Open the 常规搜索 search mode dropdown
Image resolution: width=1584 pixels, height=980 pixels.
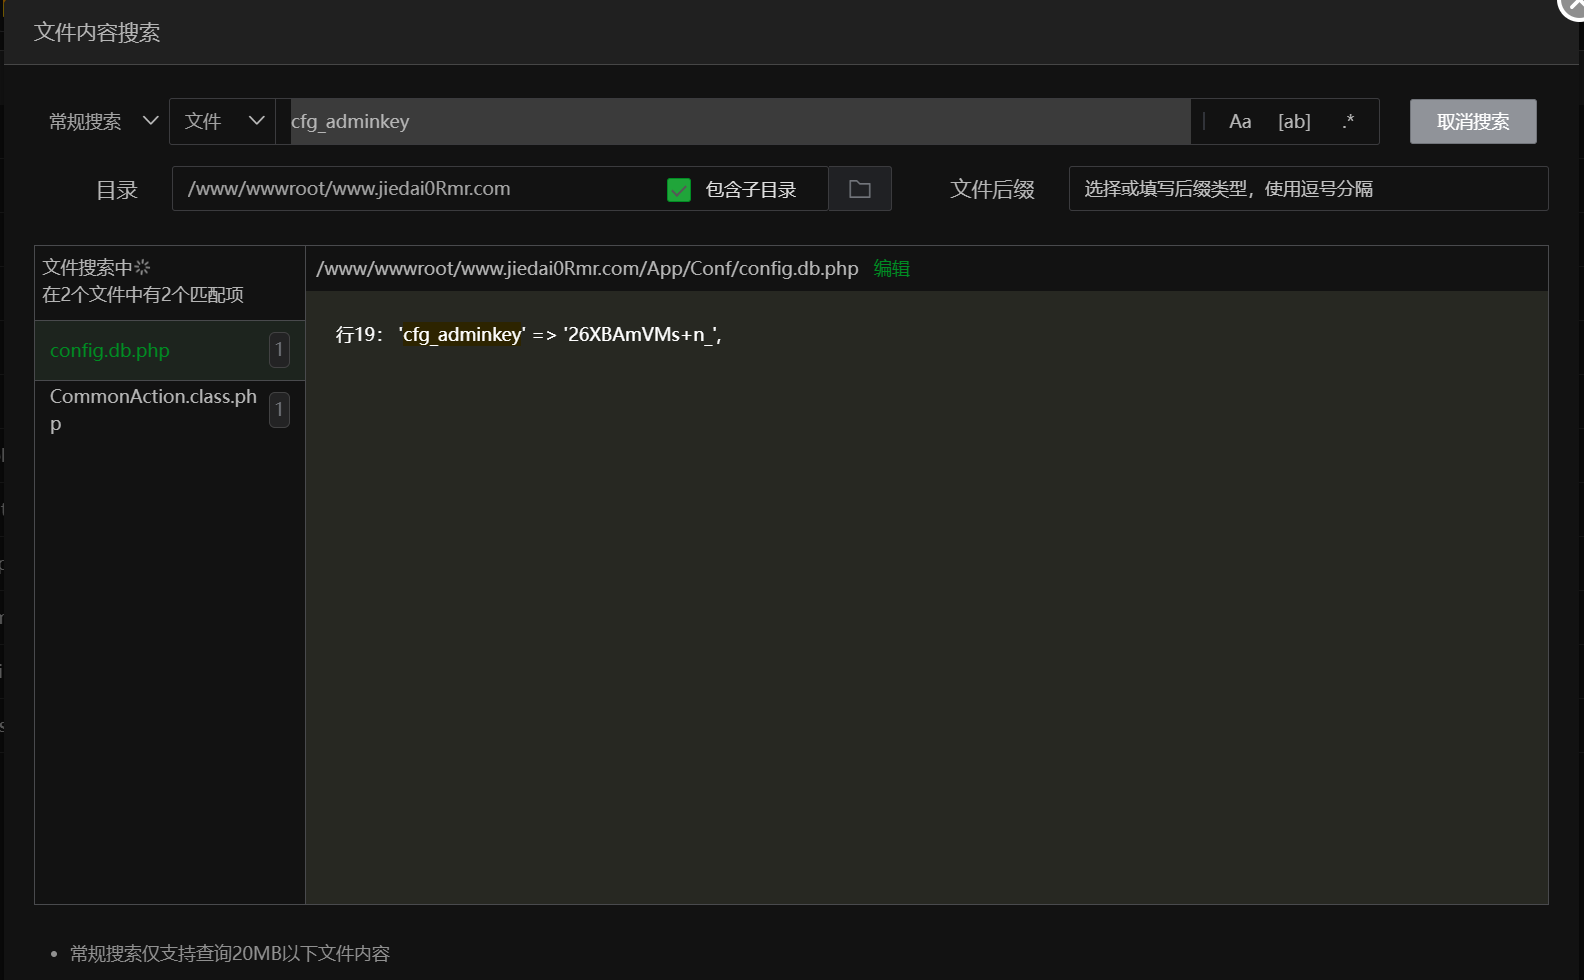(104, 122)
